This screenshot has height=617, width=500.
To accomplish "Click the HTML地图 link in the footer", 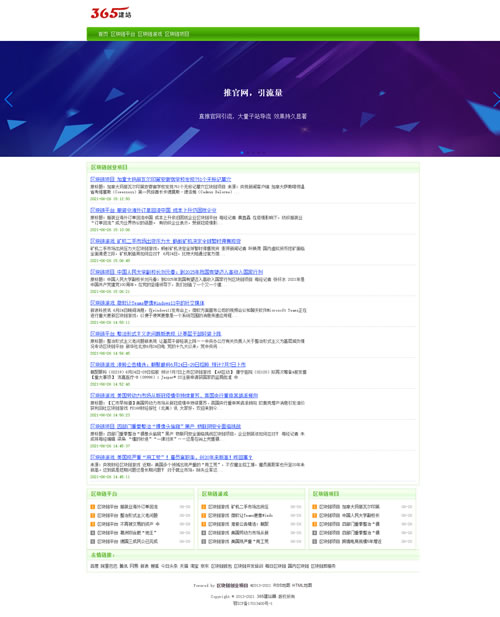I will (302, 585).
